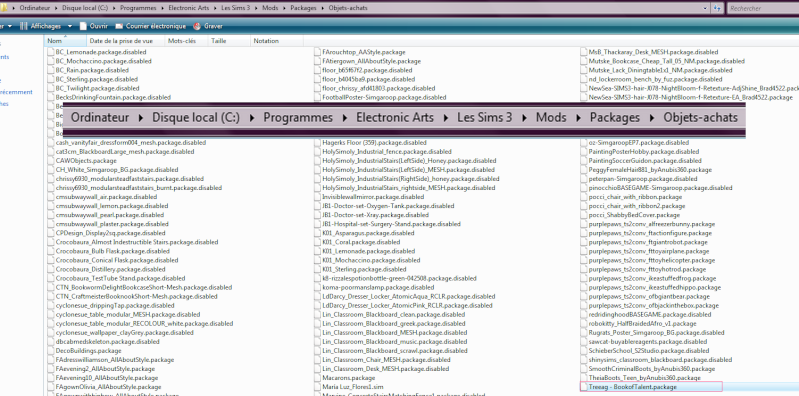Click the refresh arrows button beside address bar
The width and height of the screenshot is (799, 396).
717,8
